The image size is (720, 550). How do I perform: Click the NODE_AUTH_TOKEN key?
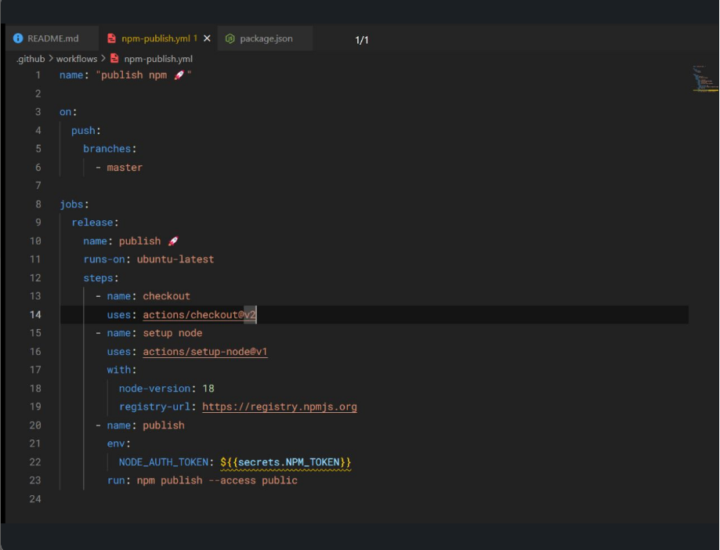pyautogui.click(x=163, y=462)
